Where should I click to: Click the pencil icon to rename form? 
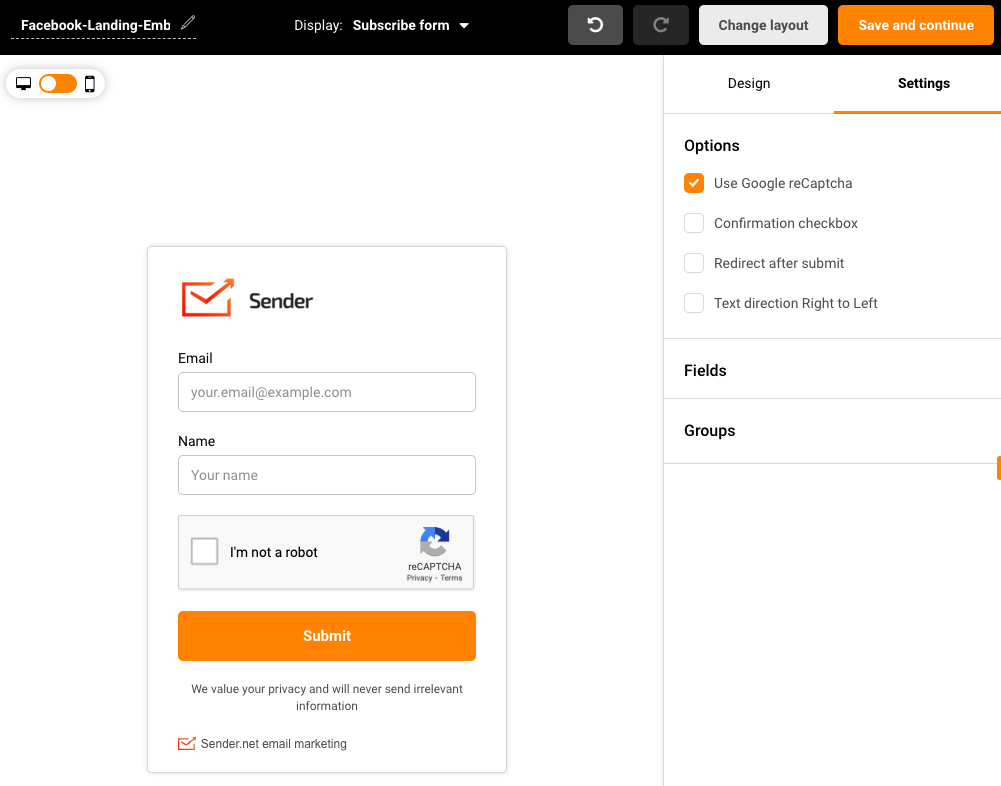pos(188,23)
